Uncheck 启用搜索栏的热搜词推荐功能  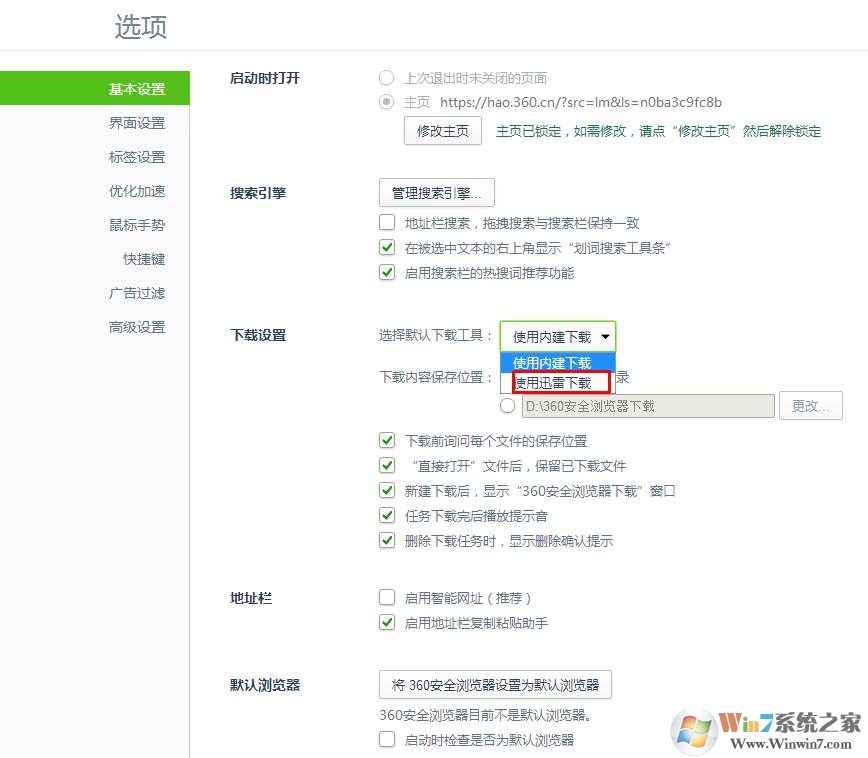pyautogui.click(x=387, y=272)
